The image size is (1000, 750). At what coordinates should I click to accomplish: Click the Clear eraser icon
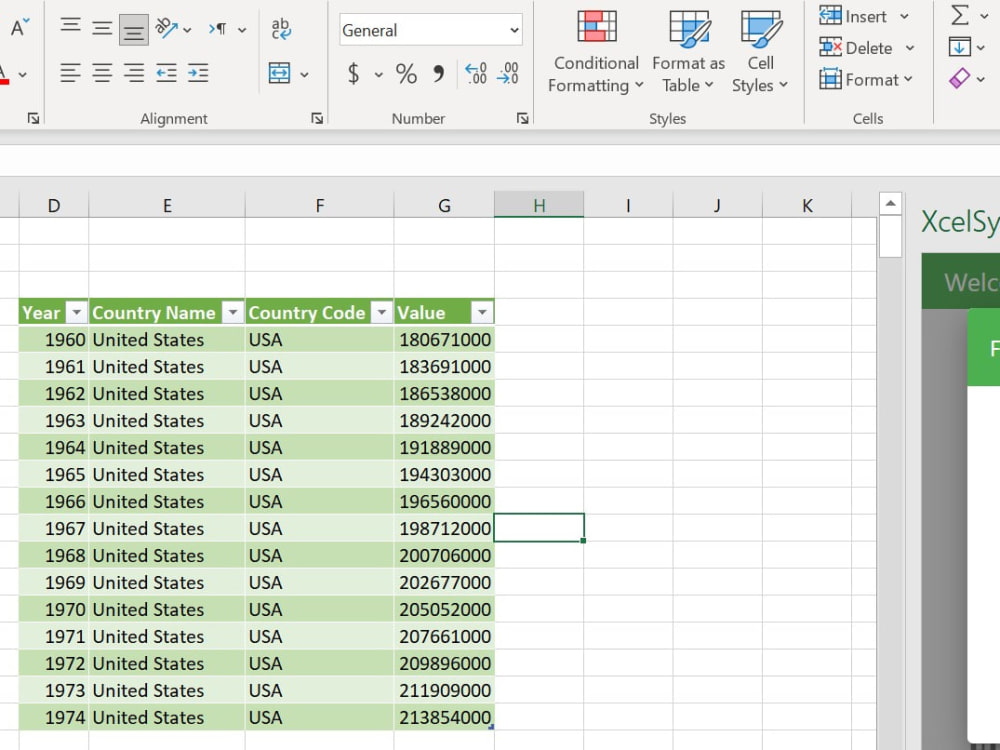959,78
